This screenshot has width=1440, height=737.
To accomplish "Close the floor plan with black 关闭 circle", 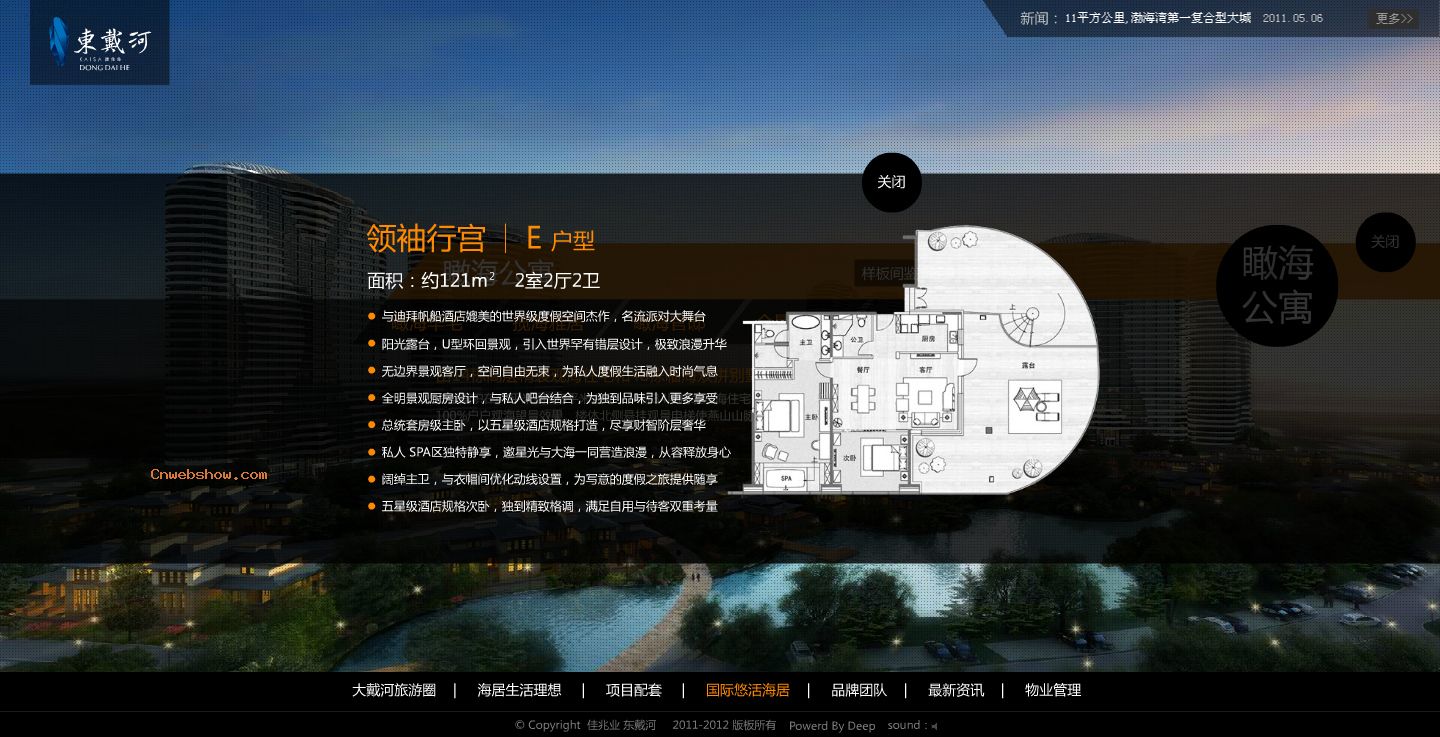I will point(892,182).
